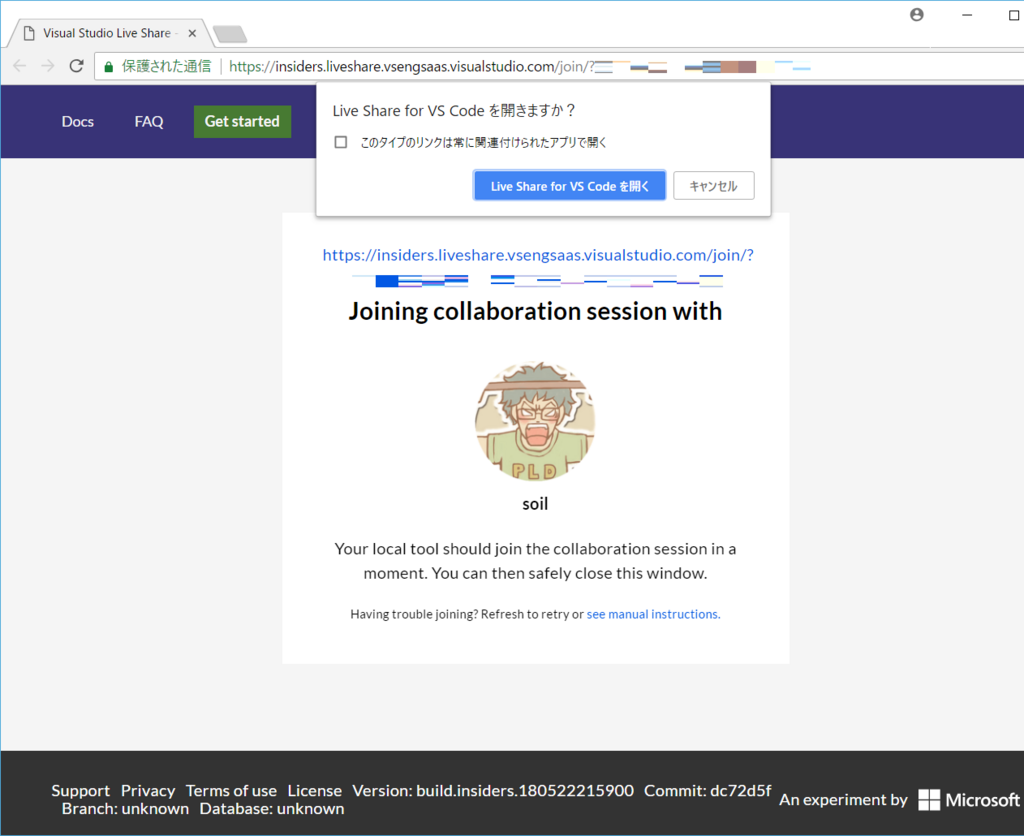Open a new tab button
The height and width of the screenshot is (836, 1024).
(x=230, y=34)
